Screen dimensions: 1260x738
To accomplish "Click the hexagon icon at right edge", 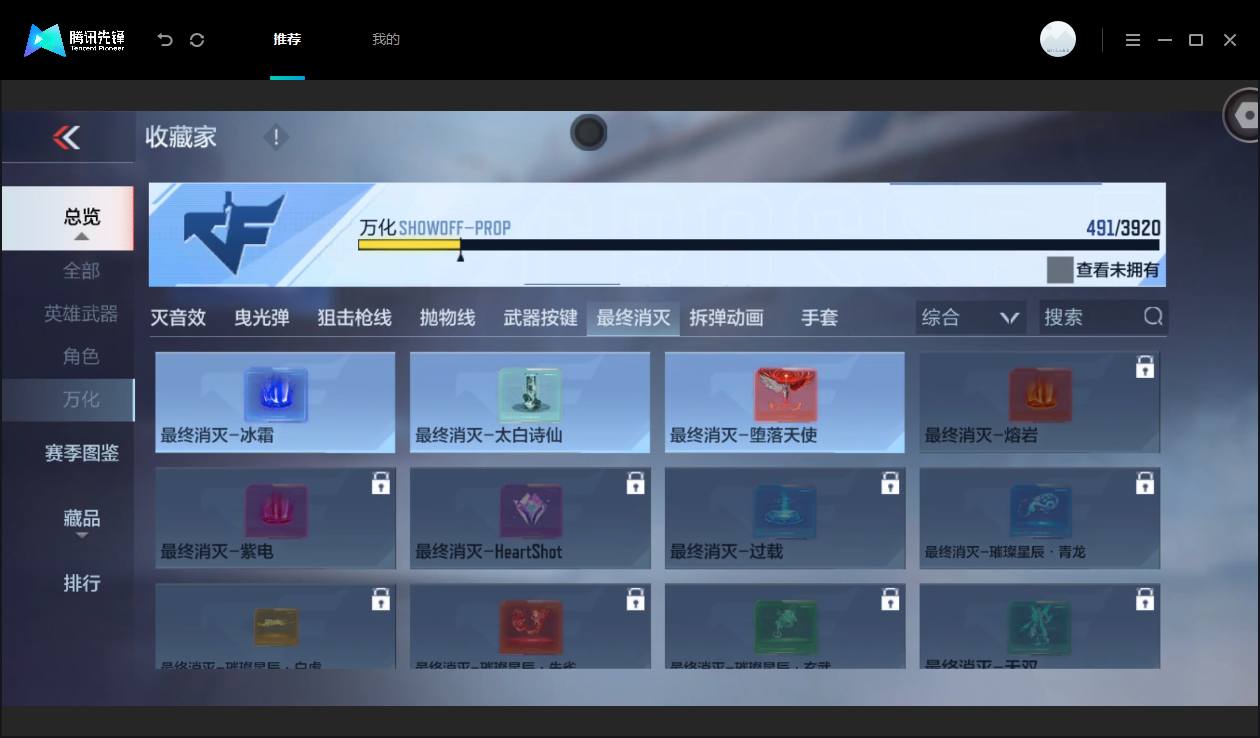I will (x=1245, y=116).
